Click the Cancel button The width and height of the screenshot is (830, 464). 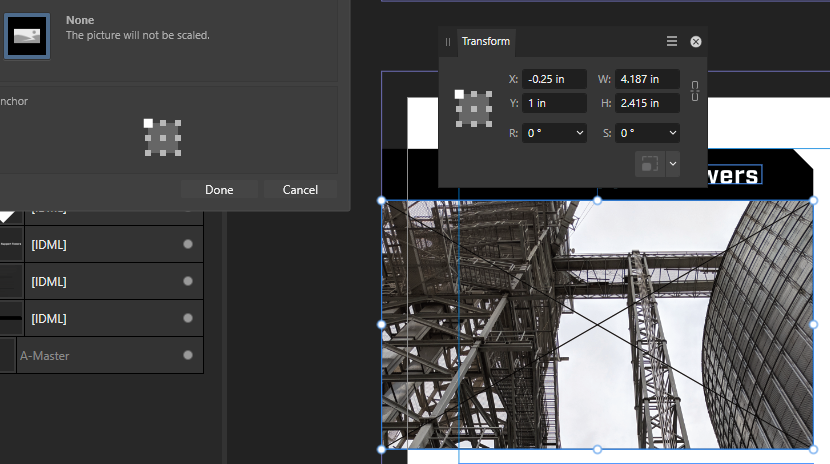(x=300, y=189)
